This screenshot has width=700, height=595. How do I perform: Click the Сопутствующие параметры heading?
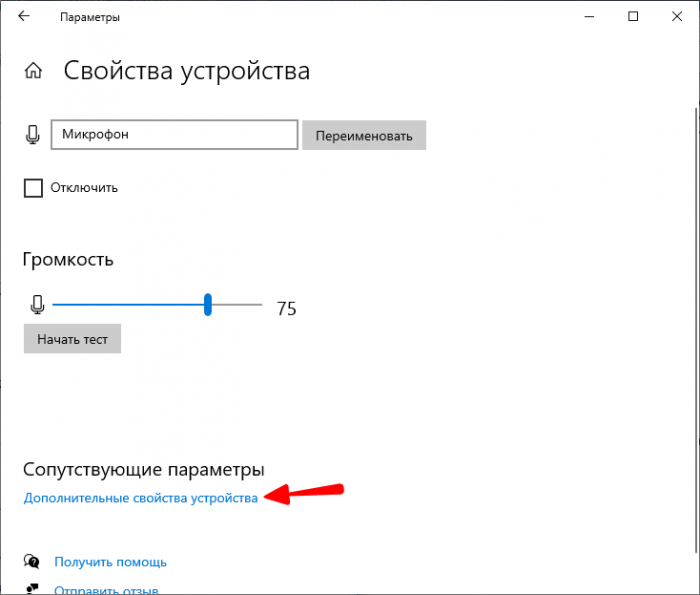click(x=144, y=470)
